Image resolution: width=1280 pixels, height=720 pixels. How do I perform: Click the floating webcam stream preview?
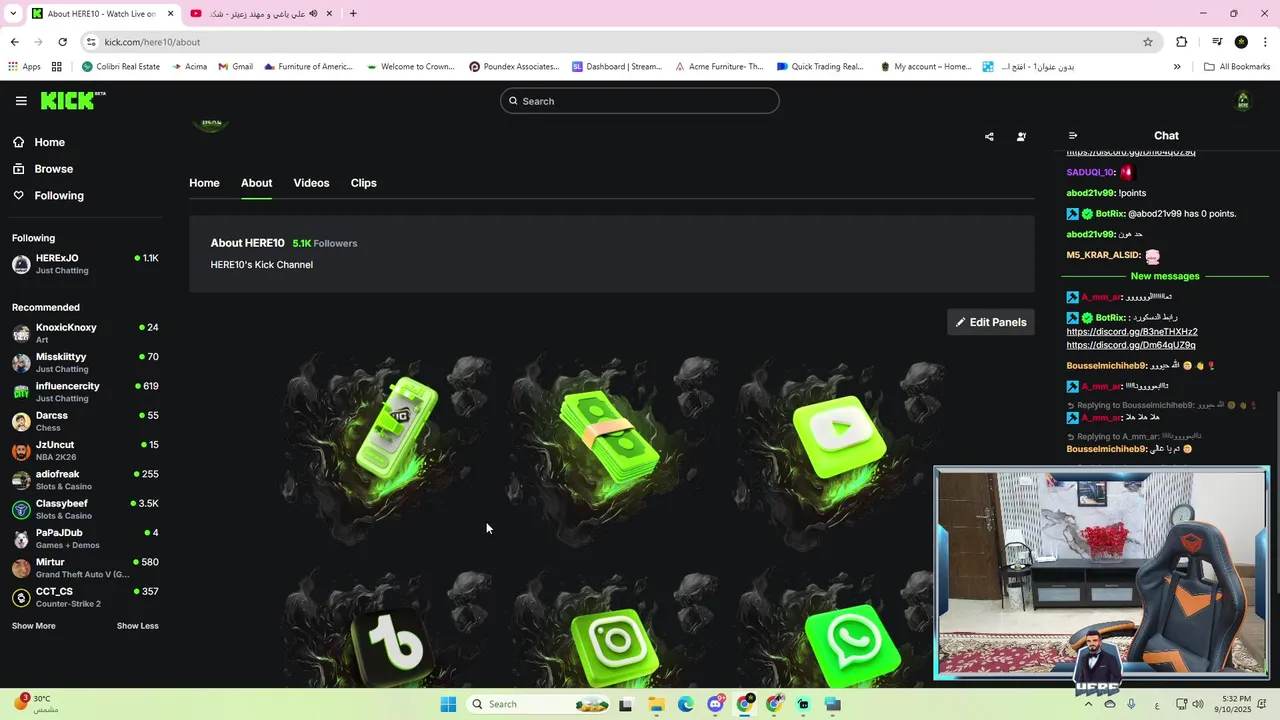point(1101,573)
